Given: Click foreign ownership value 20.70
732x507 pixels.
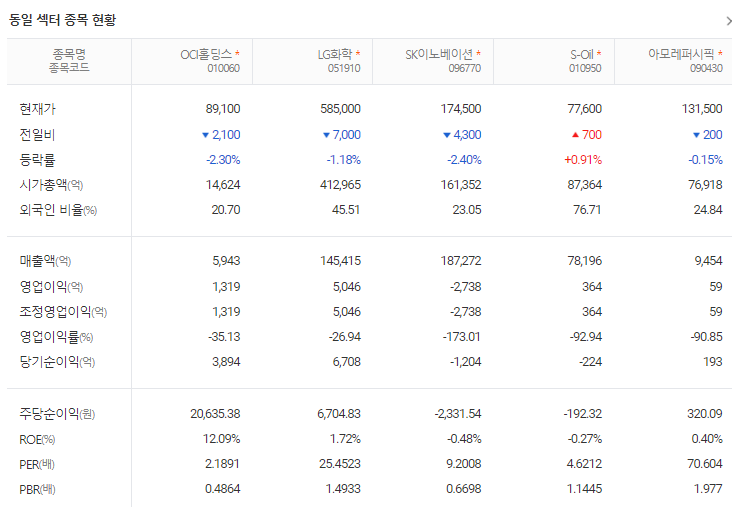Looking at the screenshot, I should pyautogui.click(x=226, y=210).
